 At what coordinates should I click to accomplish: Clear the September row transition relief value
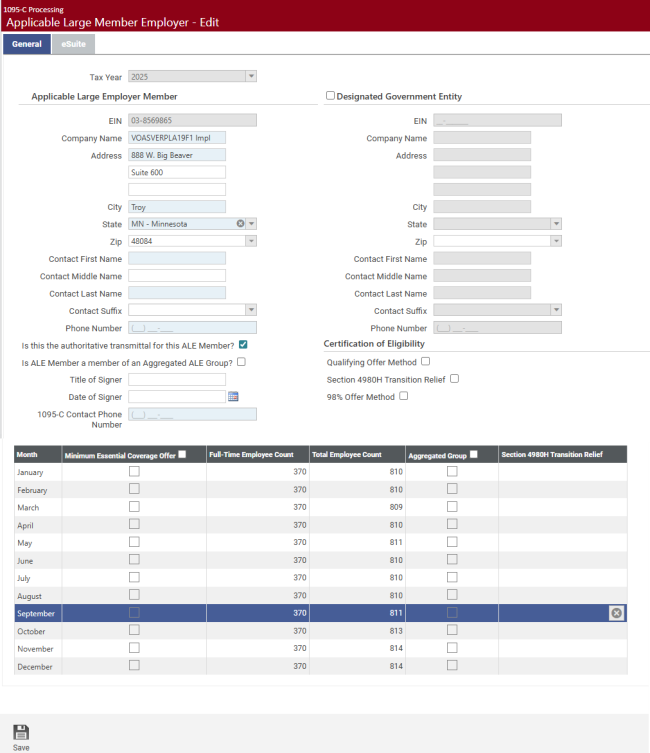click(x=616, y=613)
